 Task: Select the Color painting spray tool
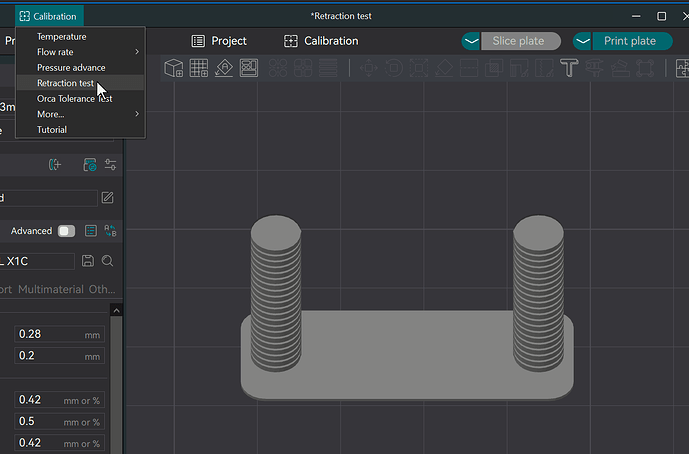click(594, 68)
